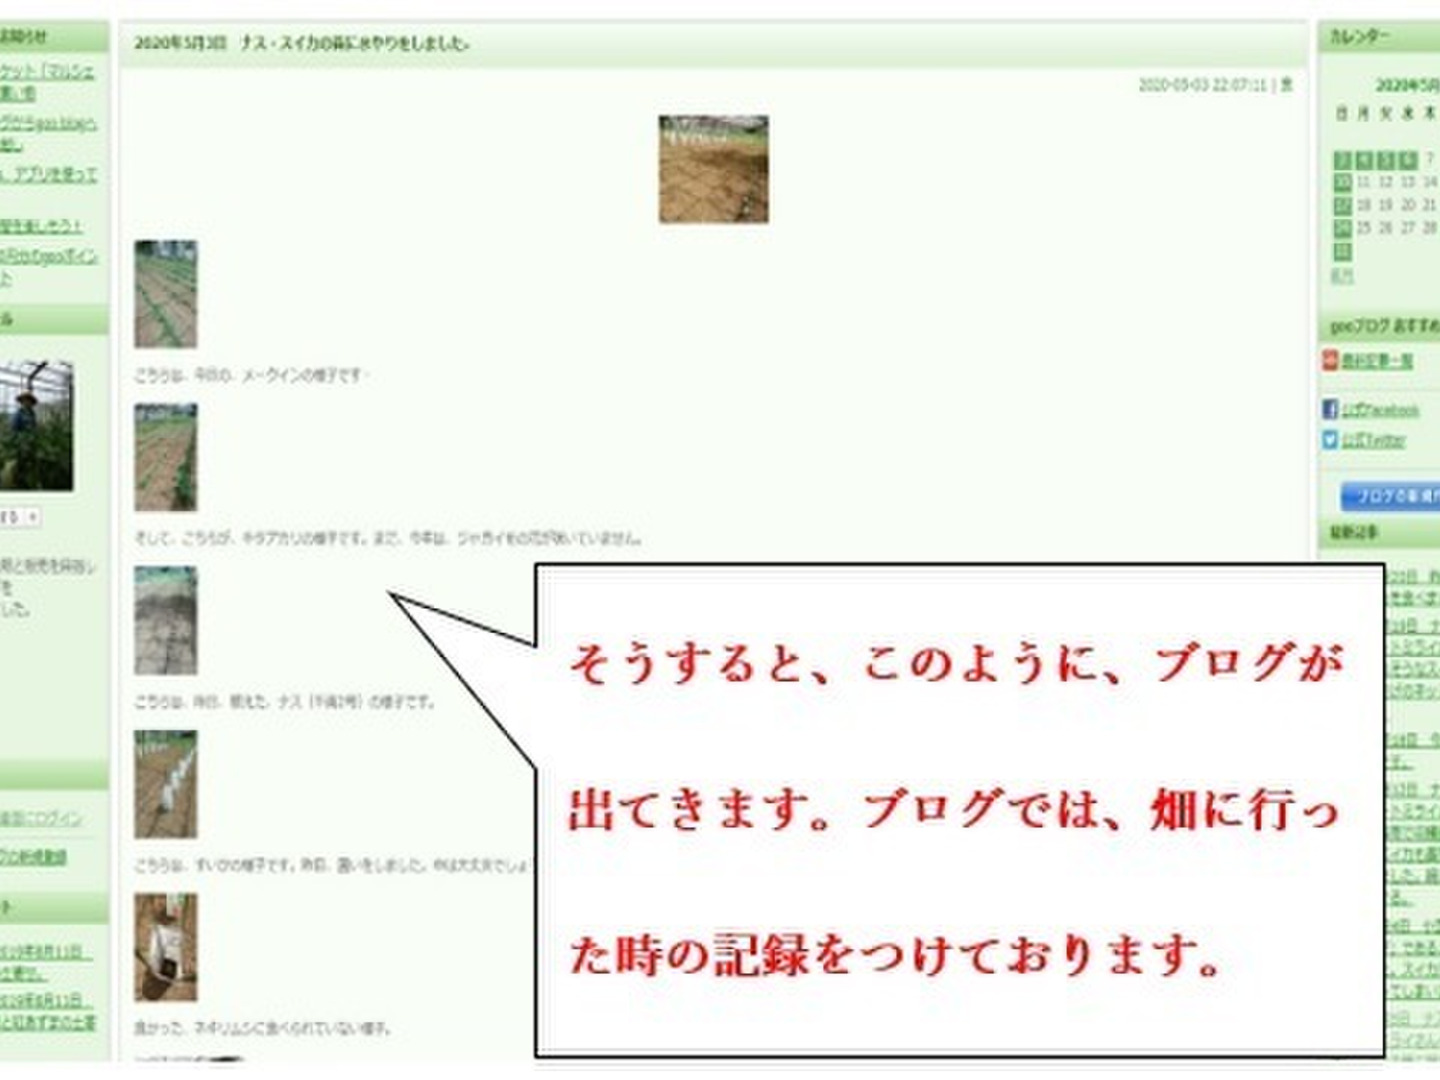Click the Twitter bird icon in the sidebar
Image resolution: width=1440 pixels, height=1080 pixels.
(1330, 440)
